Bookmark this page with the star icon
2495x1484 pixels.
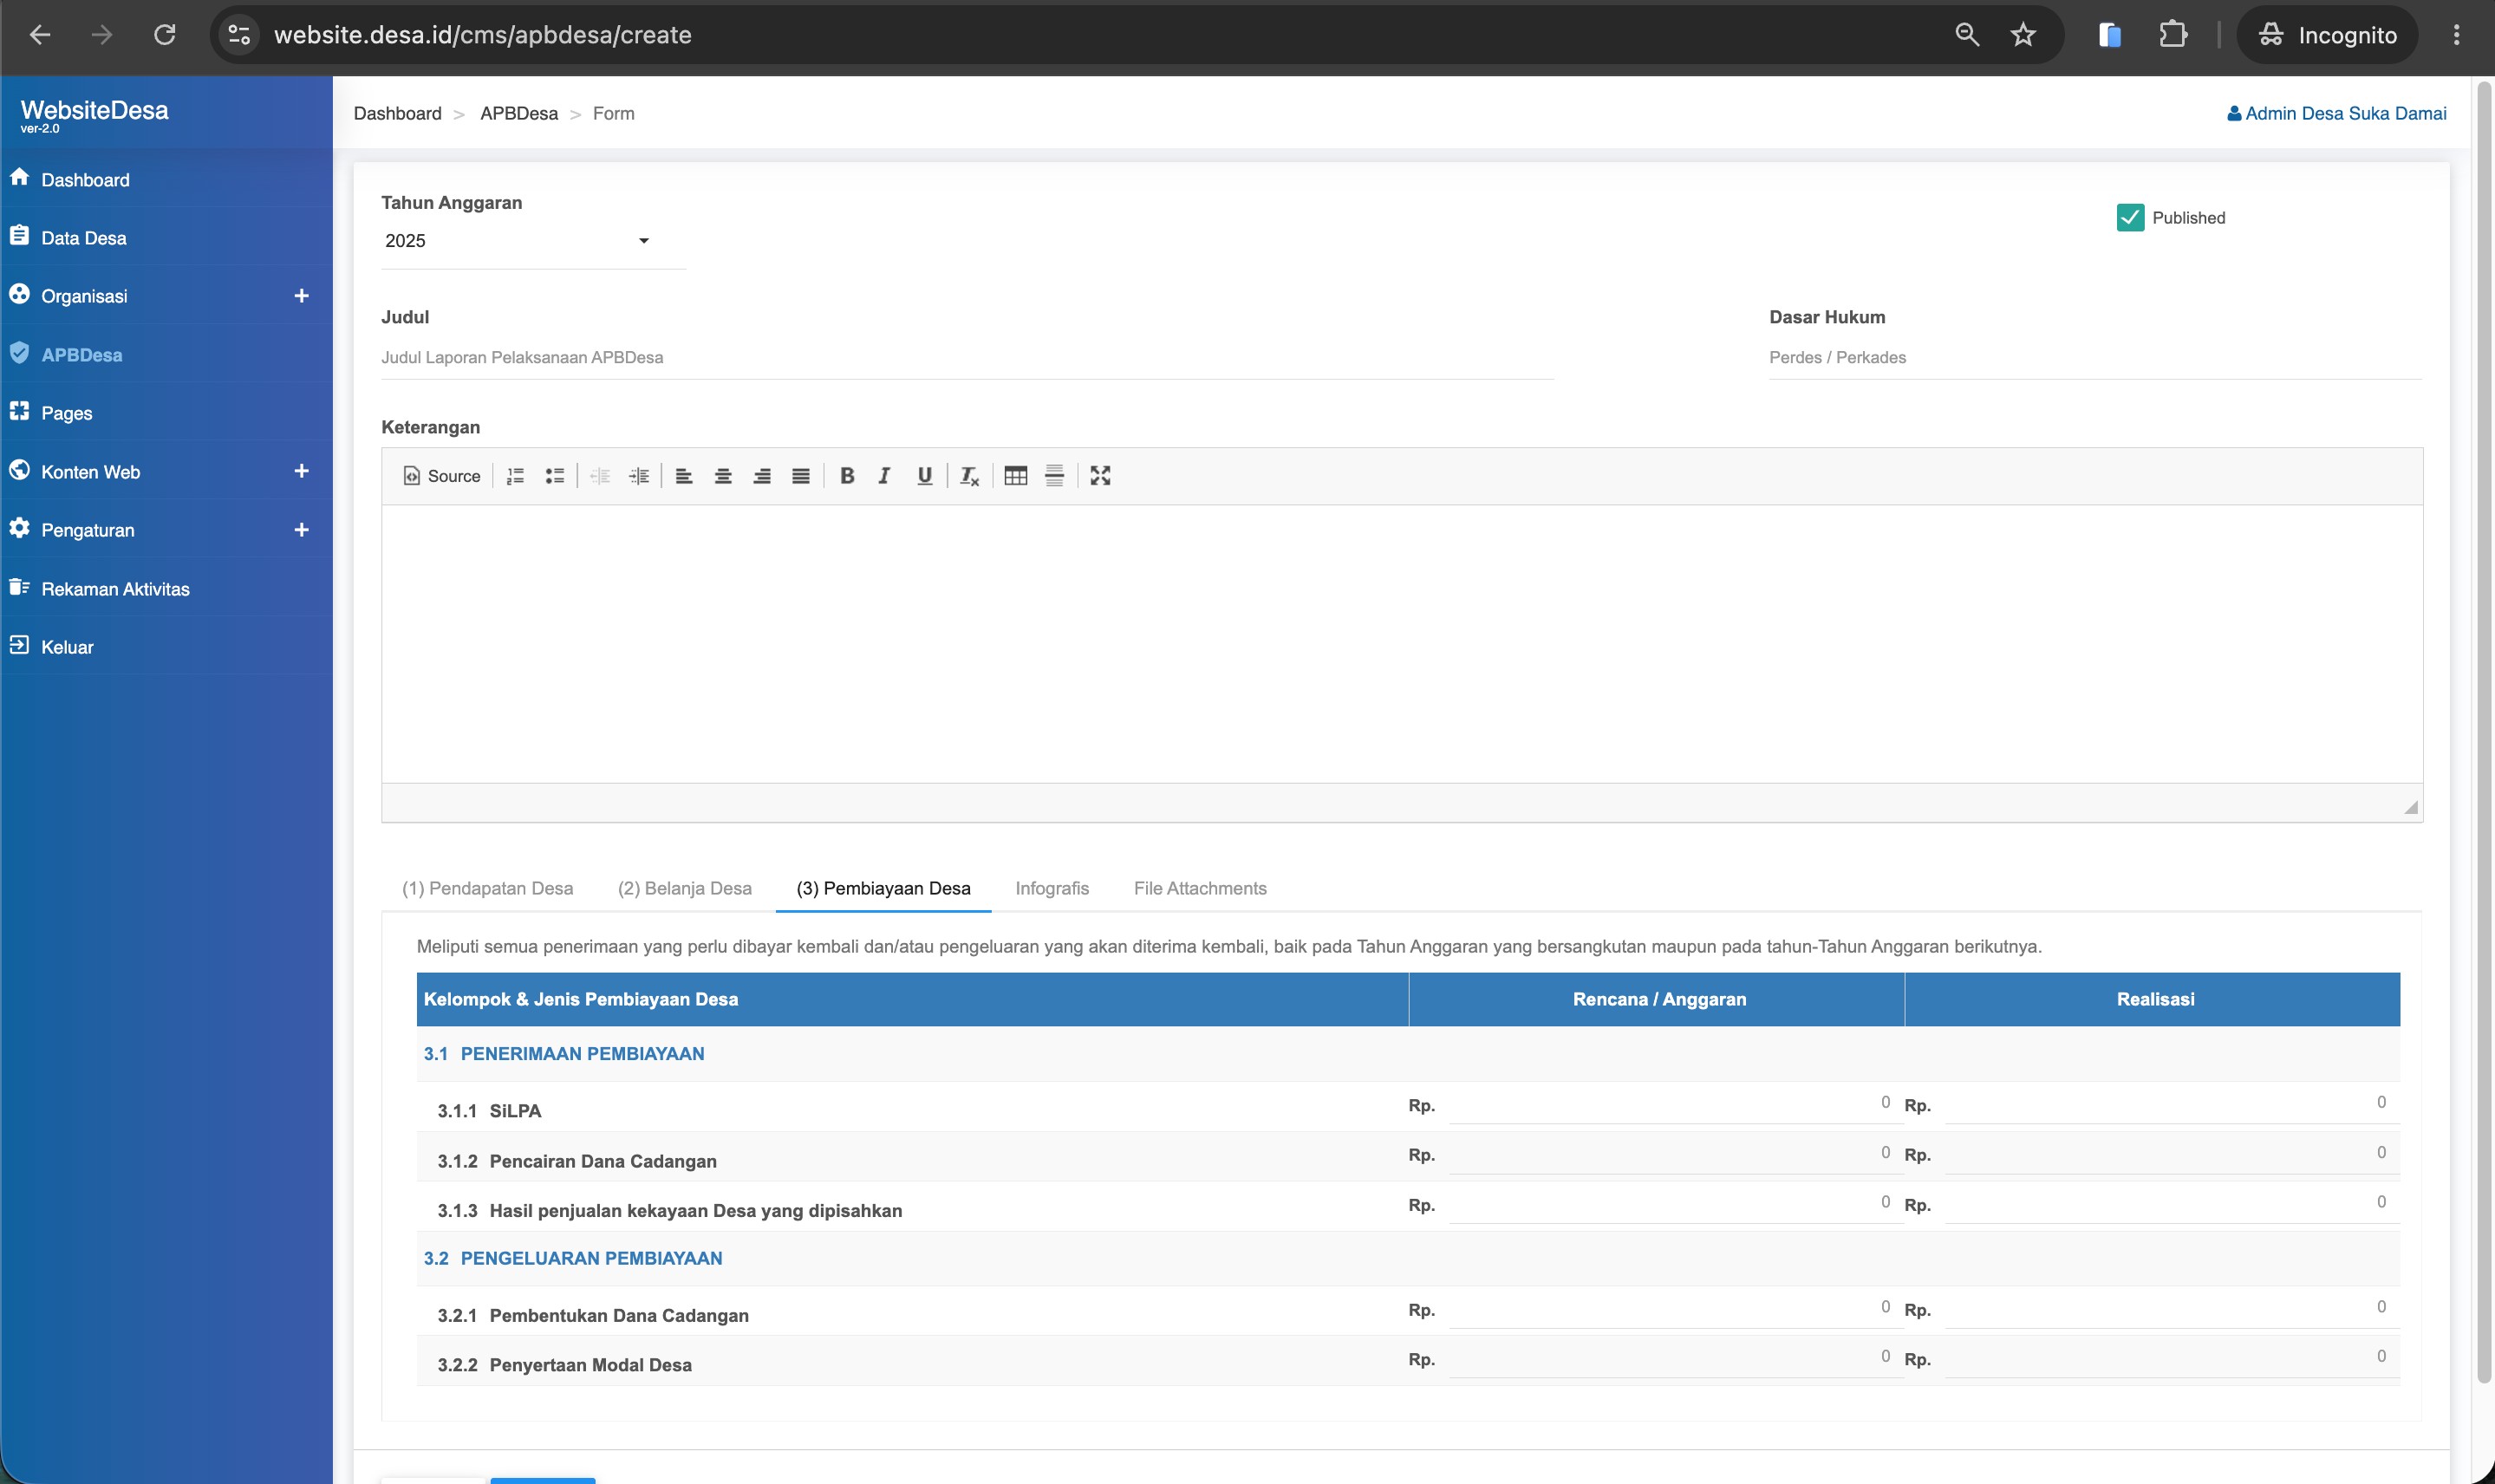[2023, 35]
